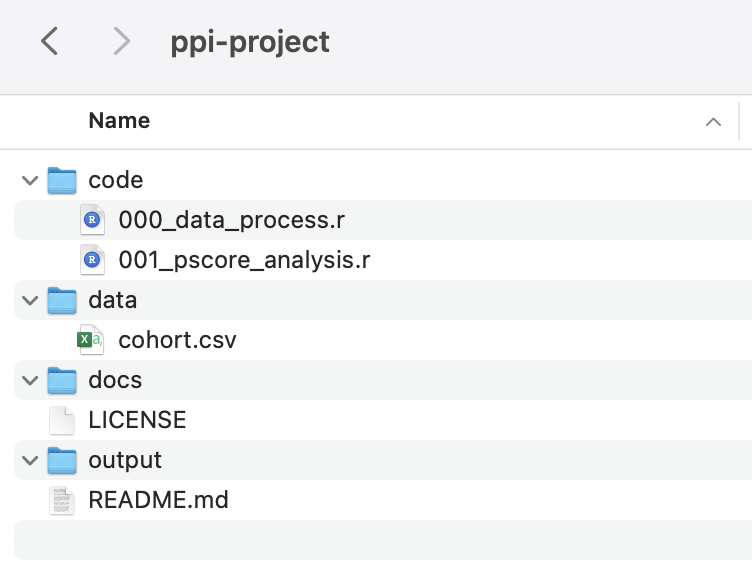Screen dimensions: 752x584
Task: Click the data folder icon
Action: coord(63,300)
